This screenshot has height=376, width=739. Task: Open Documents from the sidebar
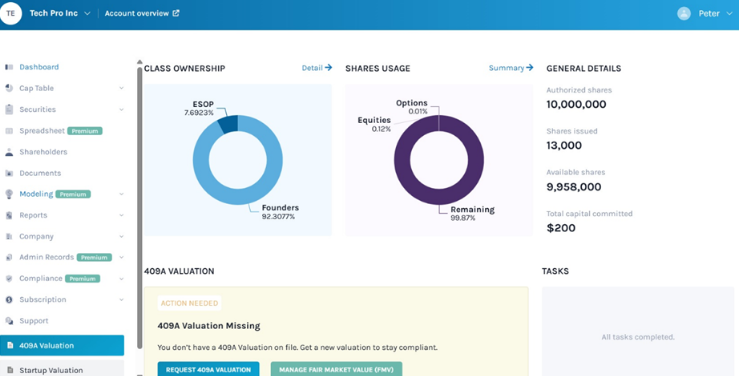click(40, 173)
